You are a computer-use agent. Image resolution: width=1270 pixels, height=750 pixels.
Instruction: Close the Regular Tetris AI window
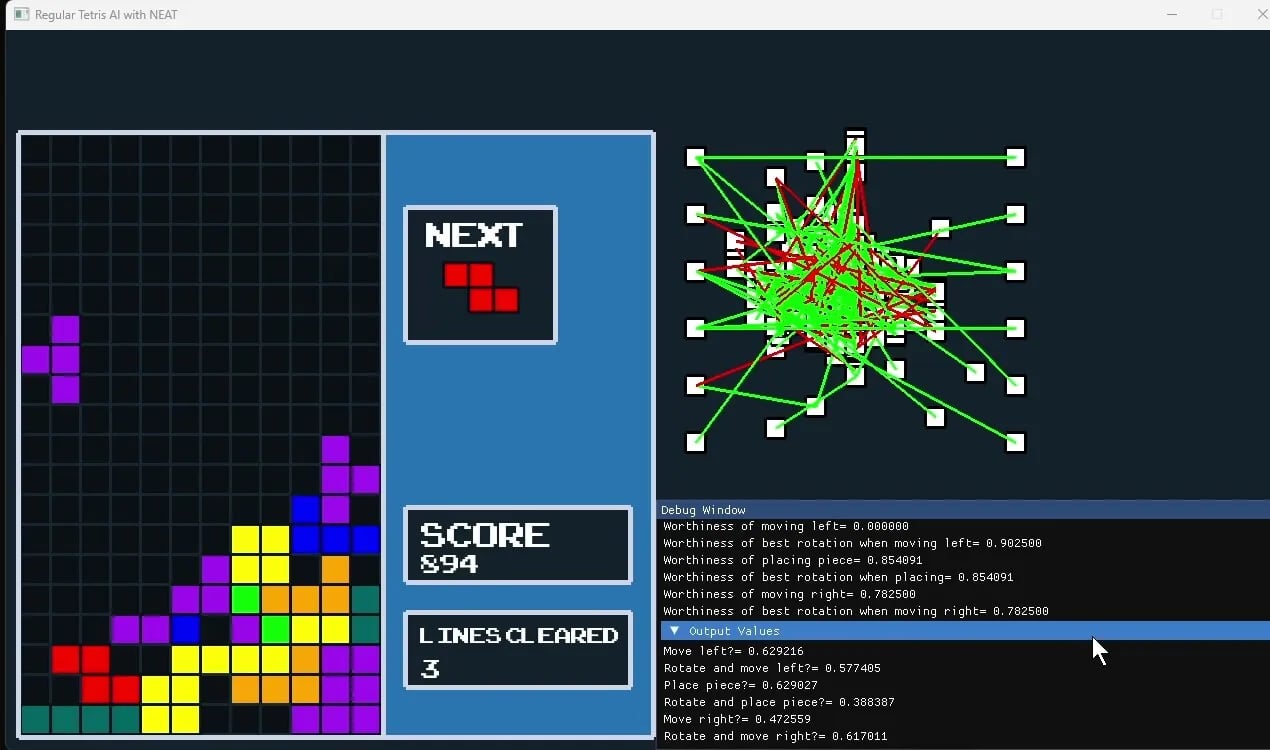pyautogui.click(x=1260, y=14)
